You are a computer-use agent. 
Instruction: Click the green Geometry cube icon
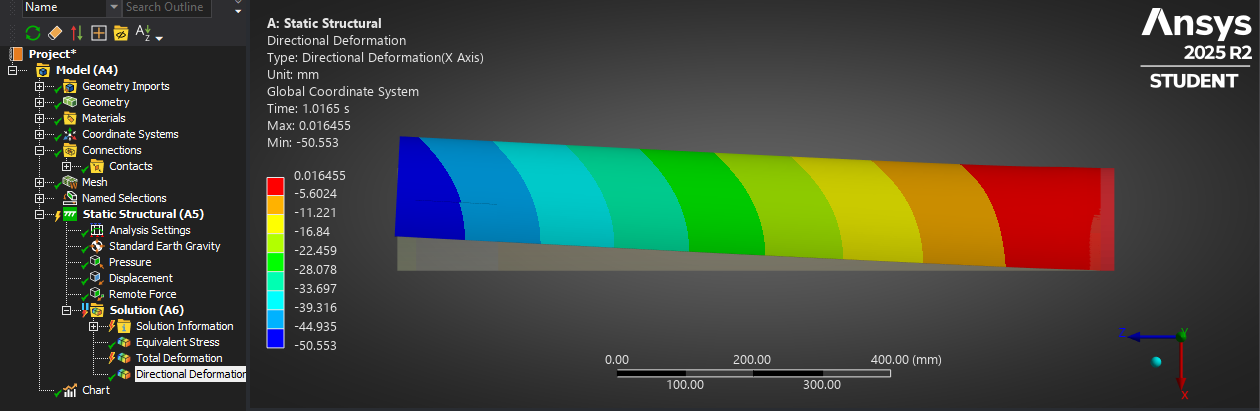click(x=69, y=102)
